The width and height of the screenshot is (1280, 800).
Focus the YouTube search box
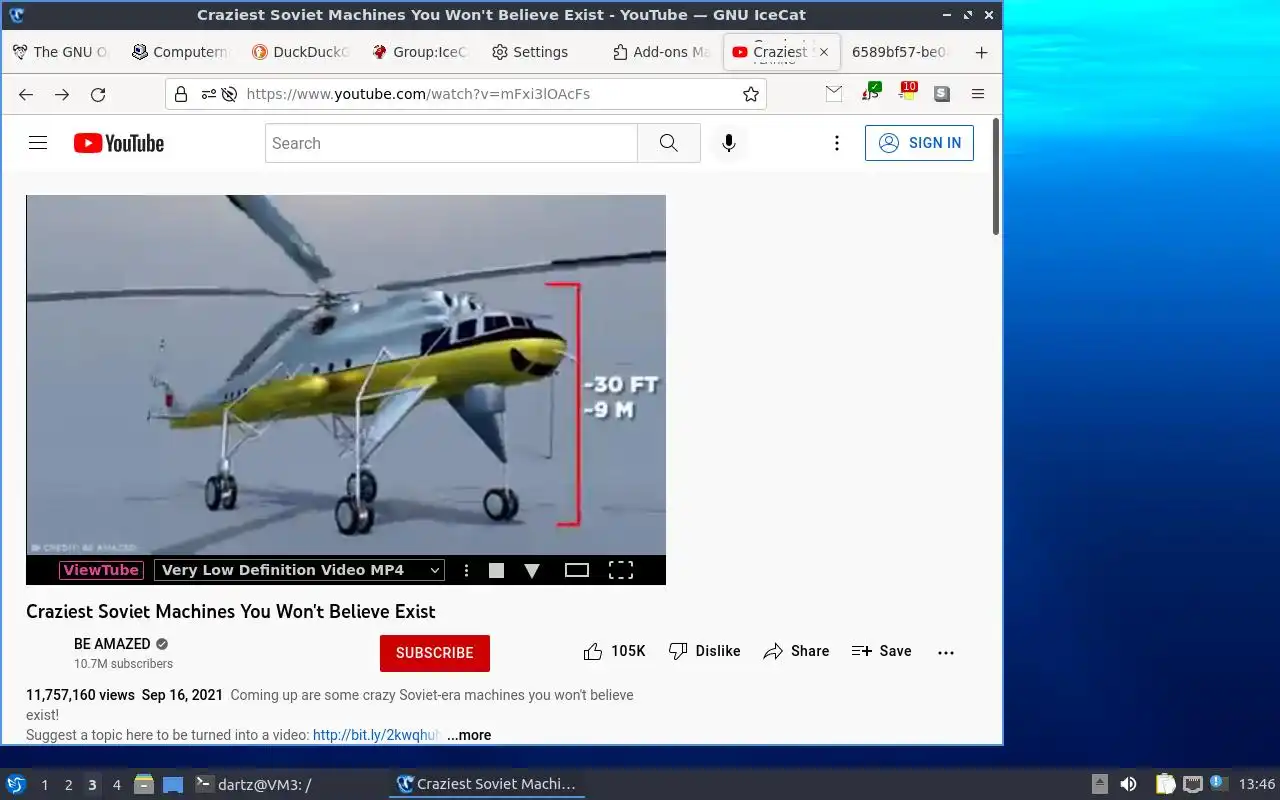(451, 143)
